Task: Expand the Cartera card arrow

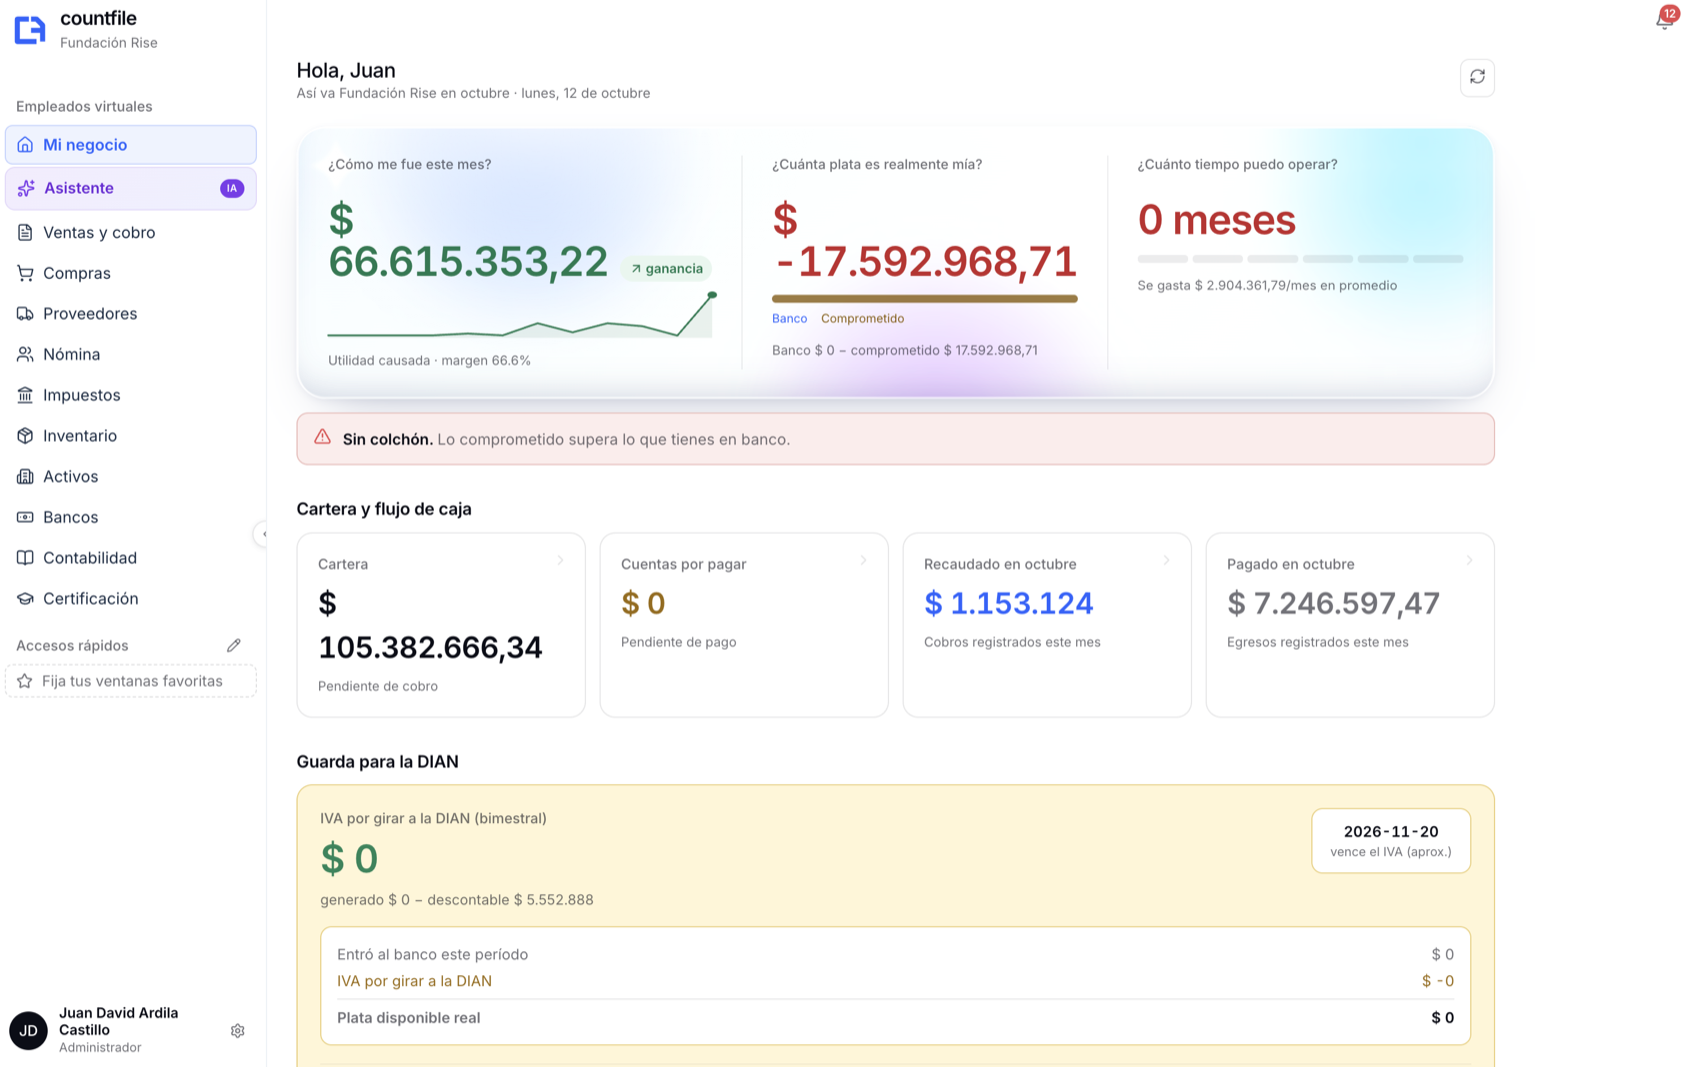Action: (560, 561)
